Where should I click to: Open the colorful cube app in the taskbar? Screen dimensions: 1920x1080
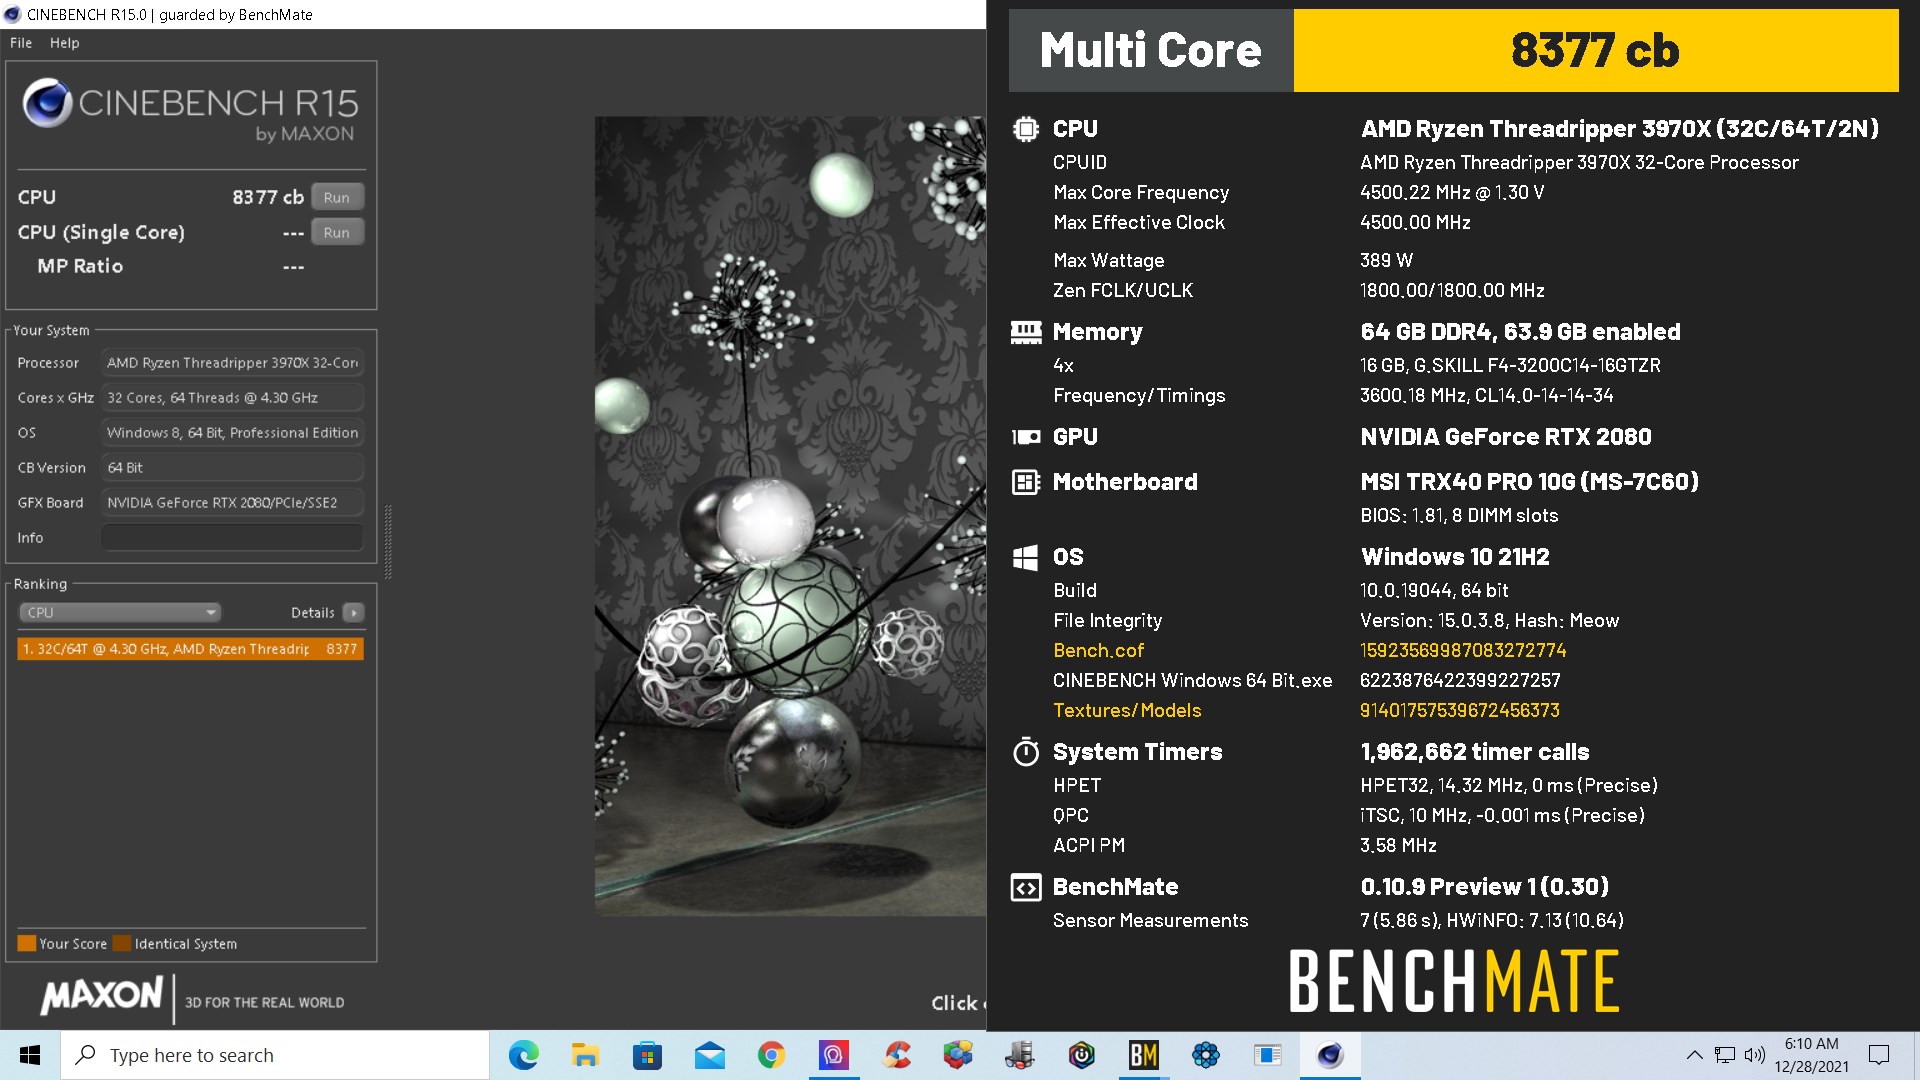[958, 1055]
